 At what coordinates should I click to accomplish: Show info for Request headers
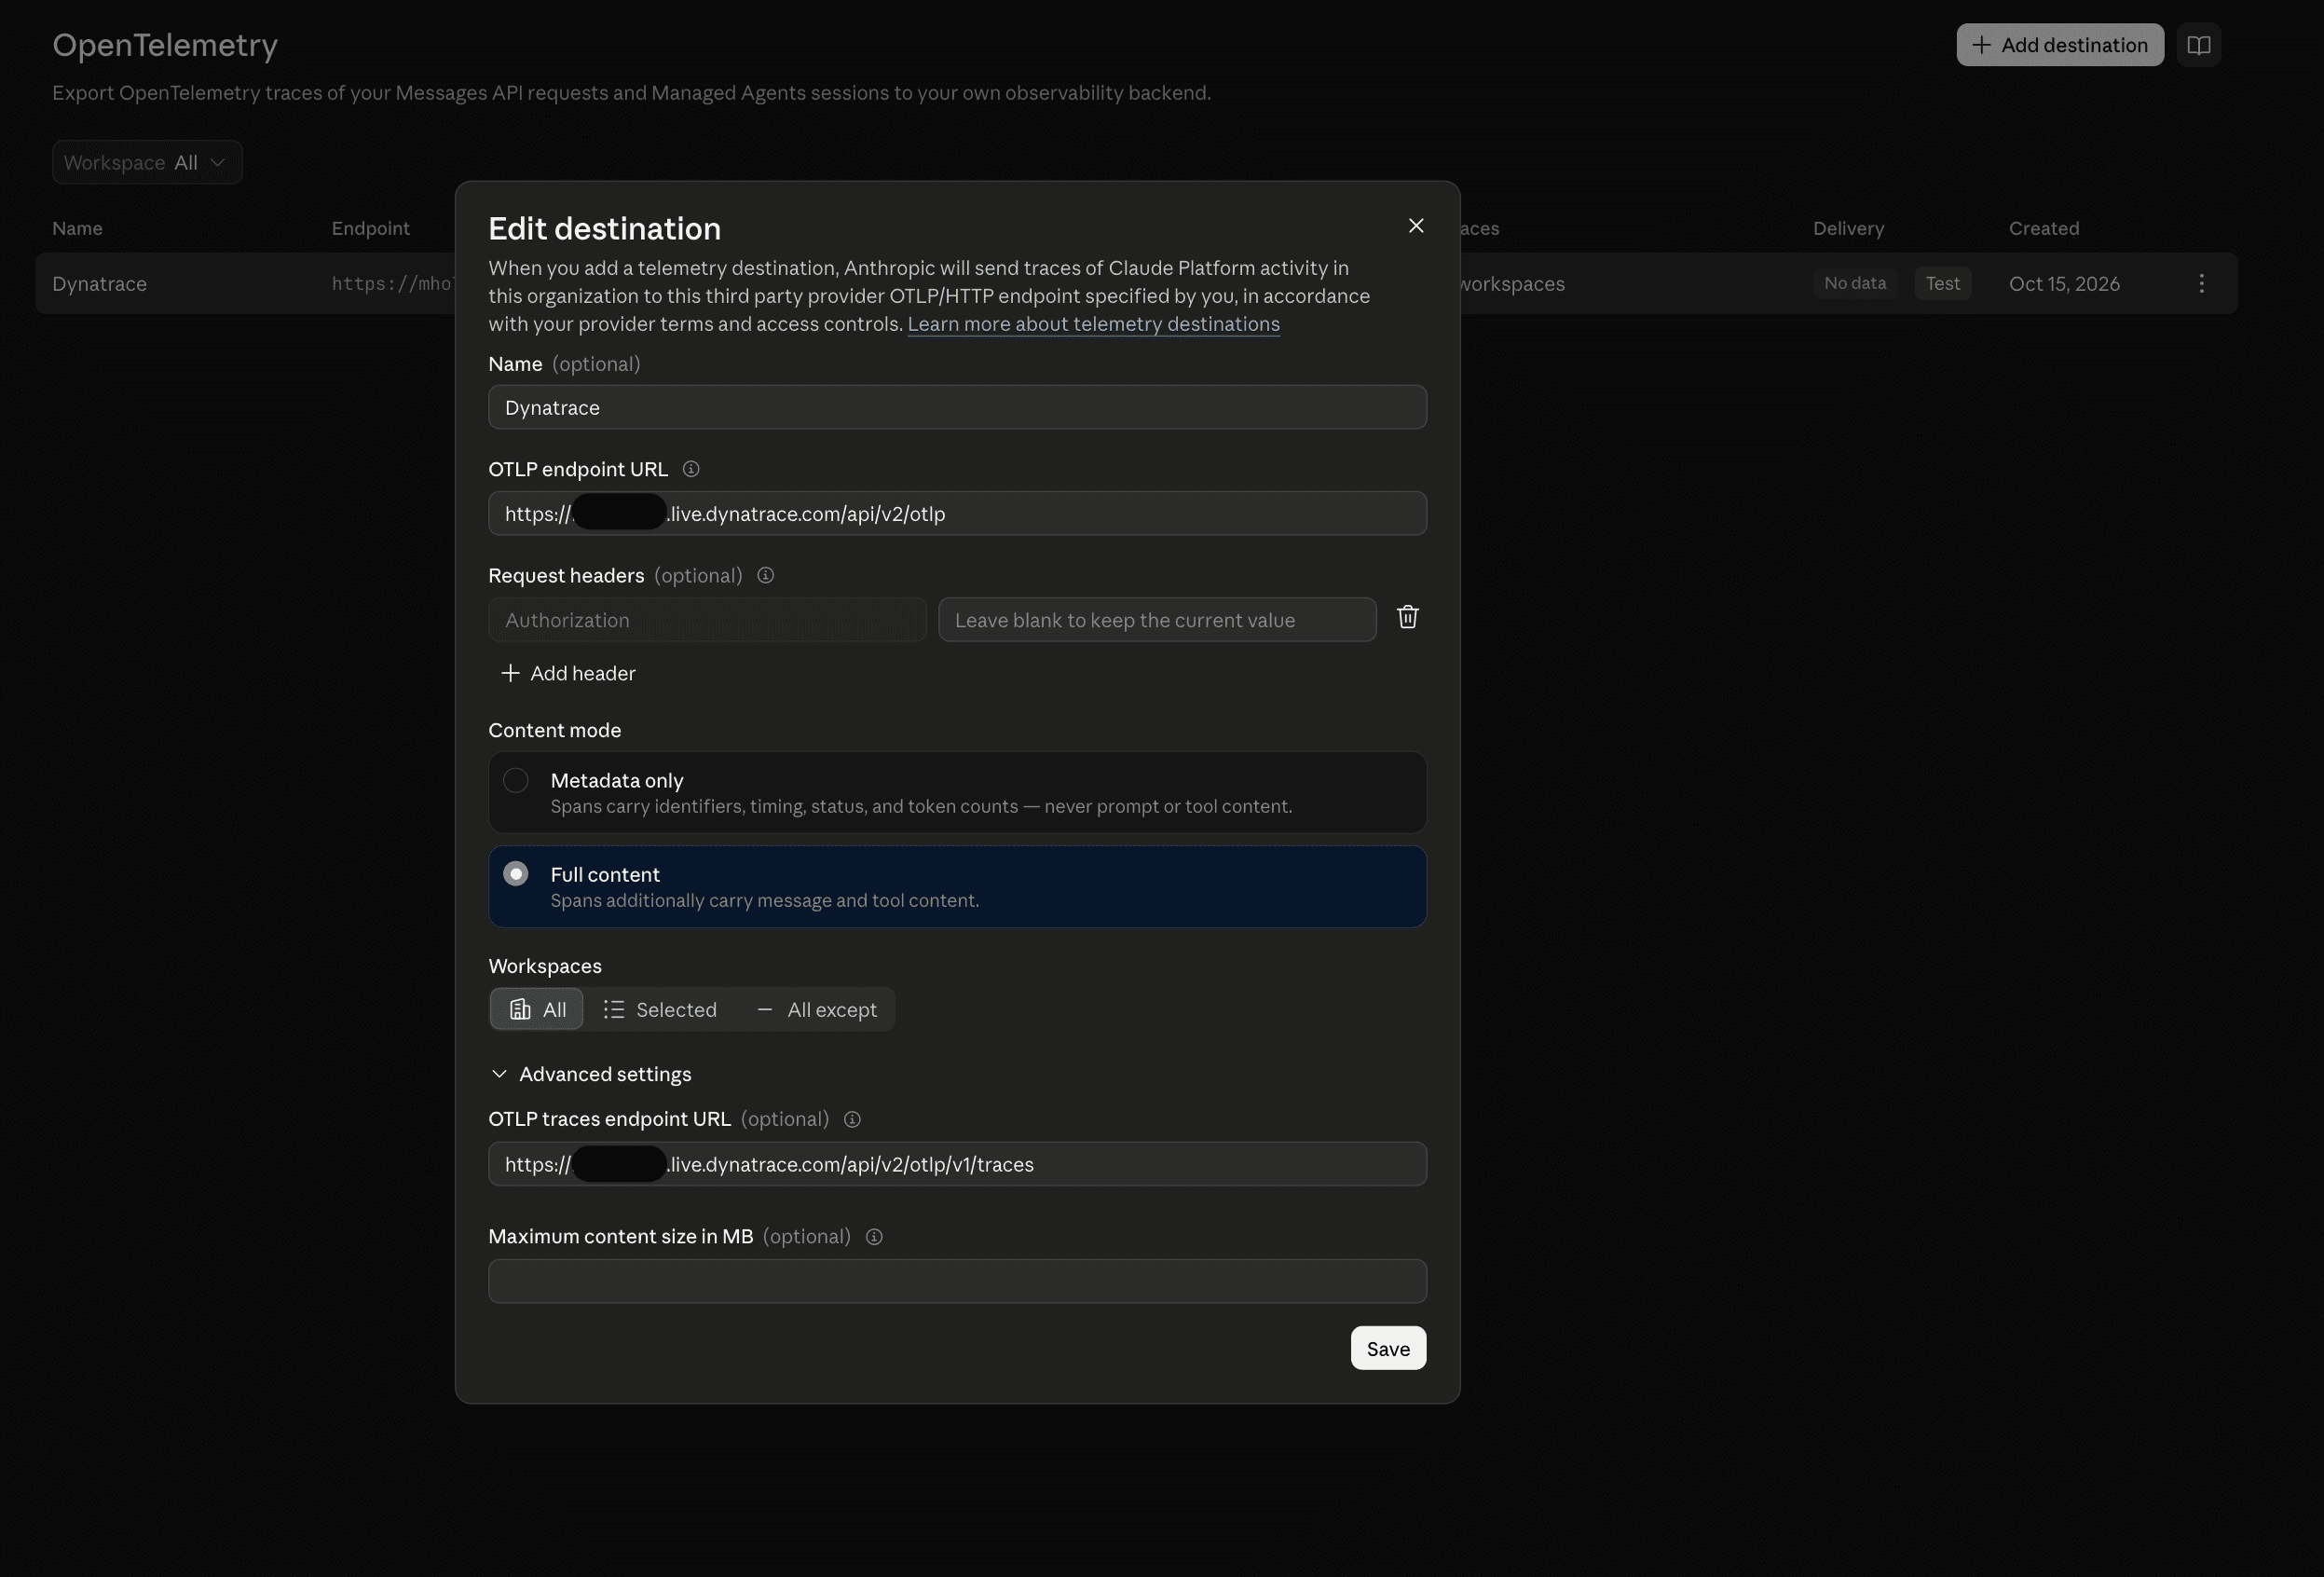(x=766, y=576)
